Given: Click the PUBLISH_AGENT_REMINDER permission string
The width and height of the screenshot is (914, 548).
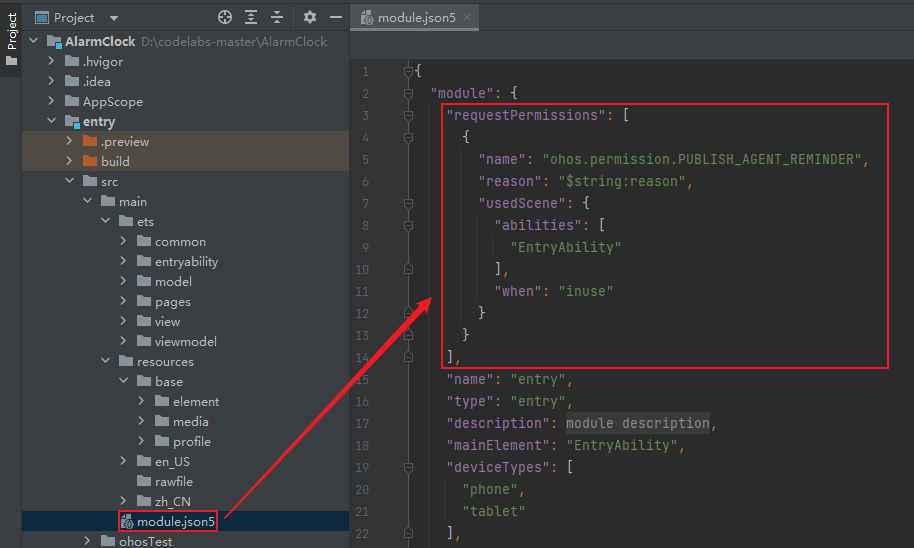Looking at the screenshot, I should pos(702,159).
